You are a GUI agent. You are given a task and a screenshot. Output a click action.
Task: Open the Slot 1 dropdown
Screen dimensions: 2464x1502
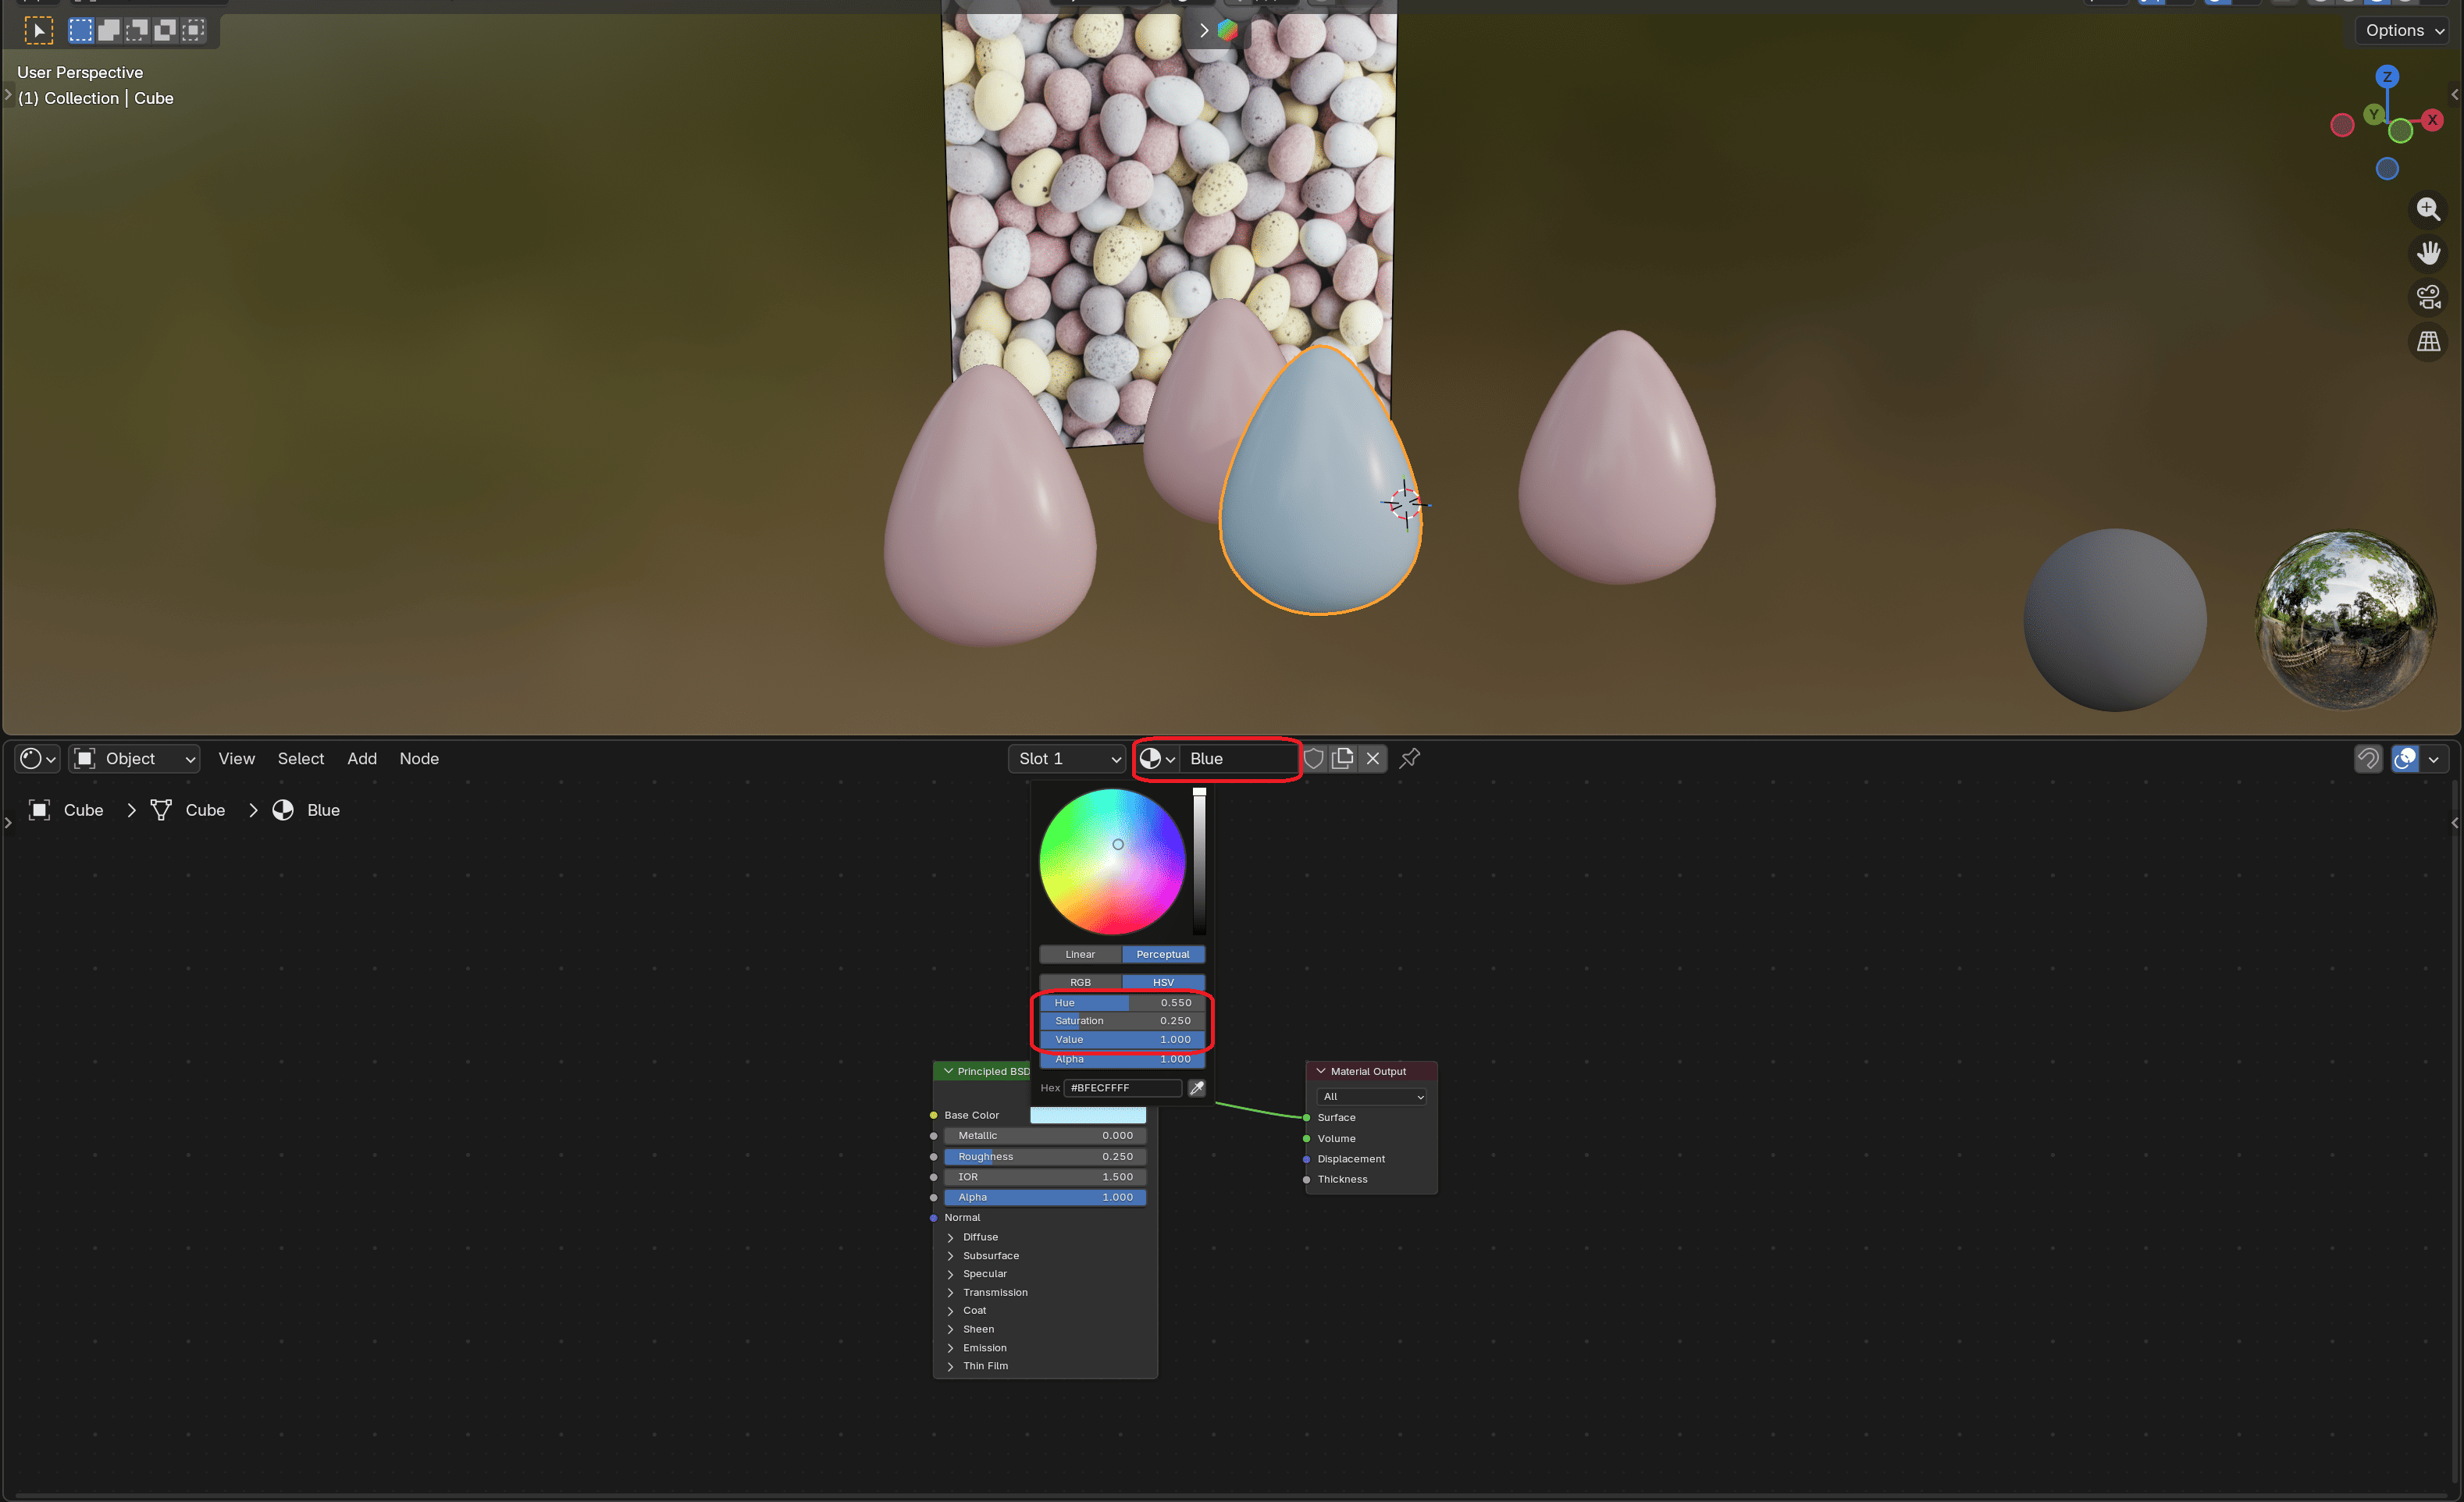pyautogui.click(x=1067, y=759)
